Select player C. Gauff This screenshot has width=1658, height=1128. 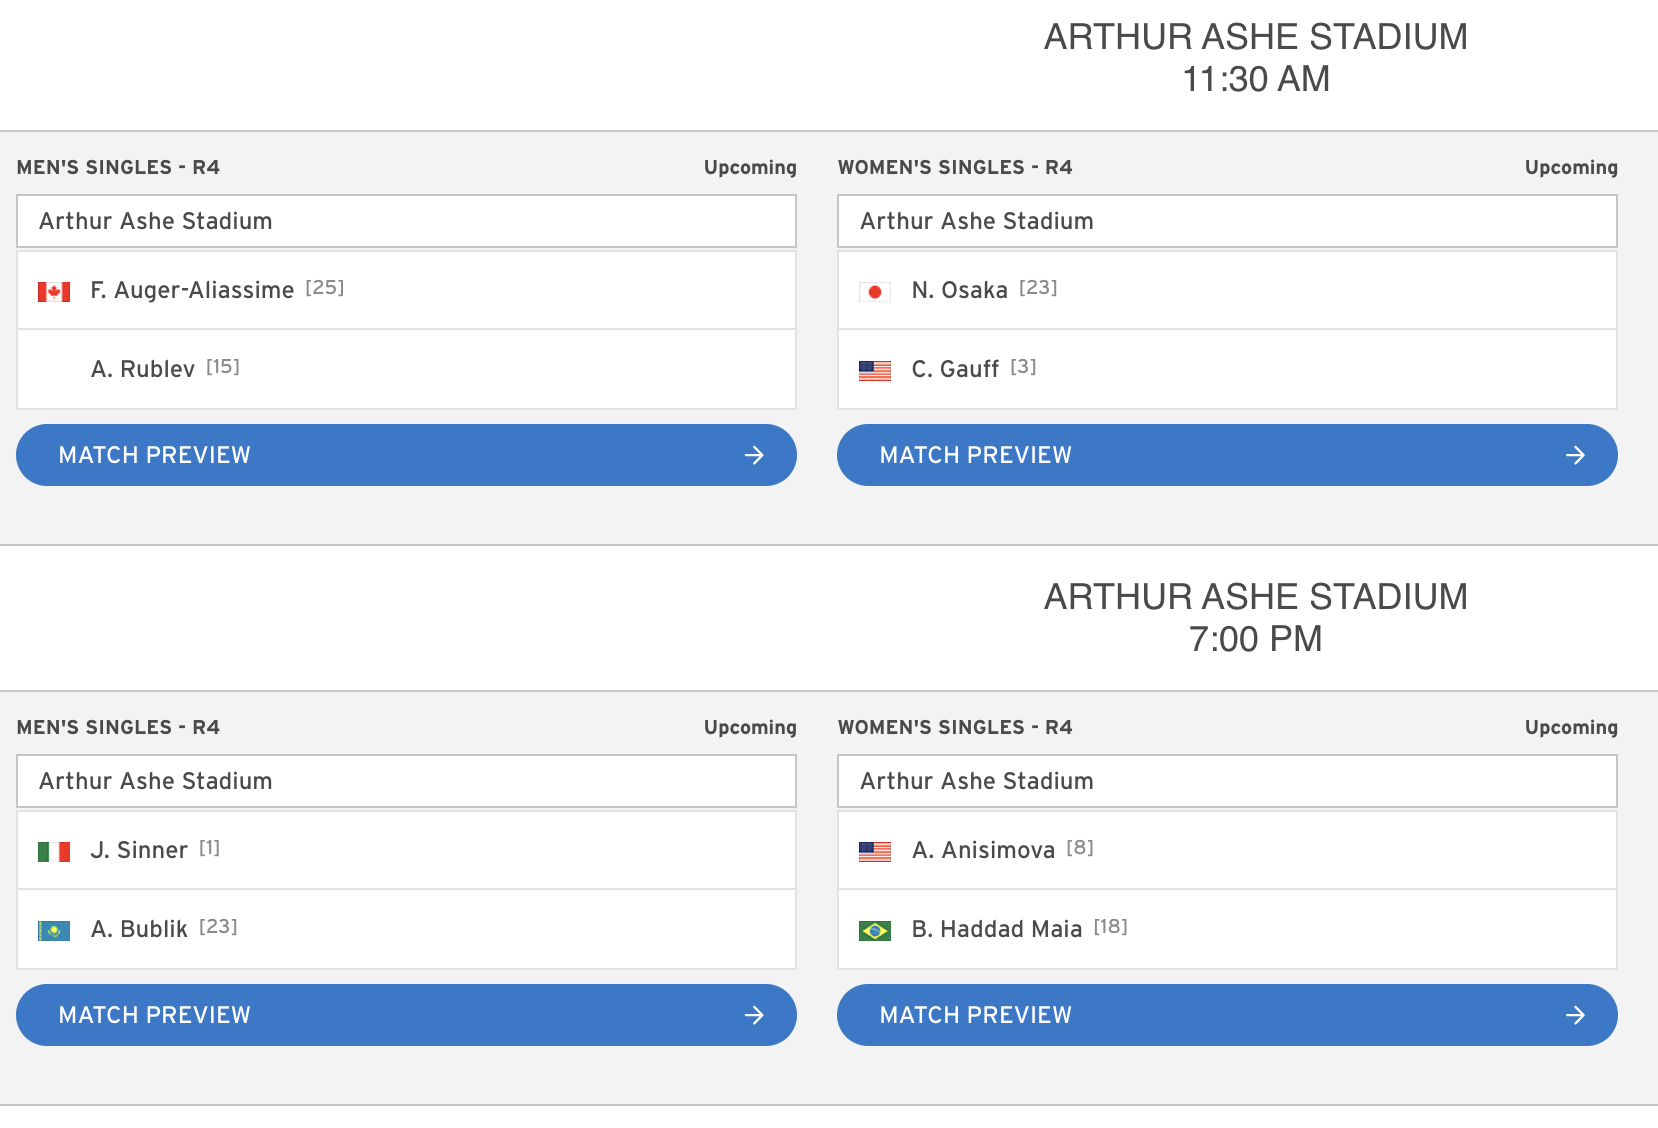955,369
